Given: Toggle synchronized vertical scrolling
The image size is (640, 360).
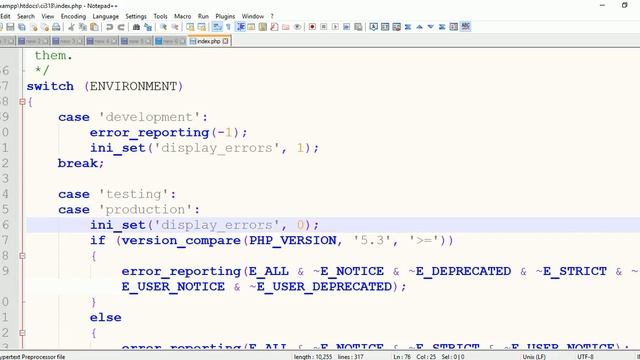Looking at the screenshot, I should click(x=190, y=27).
